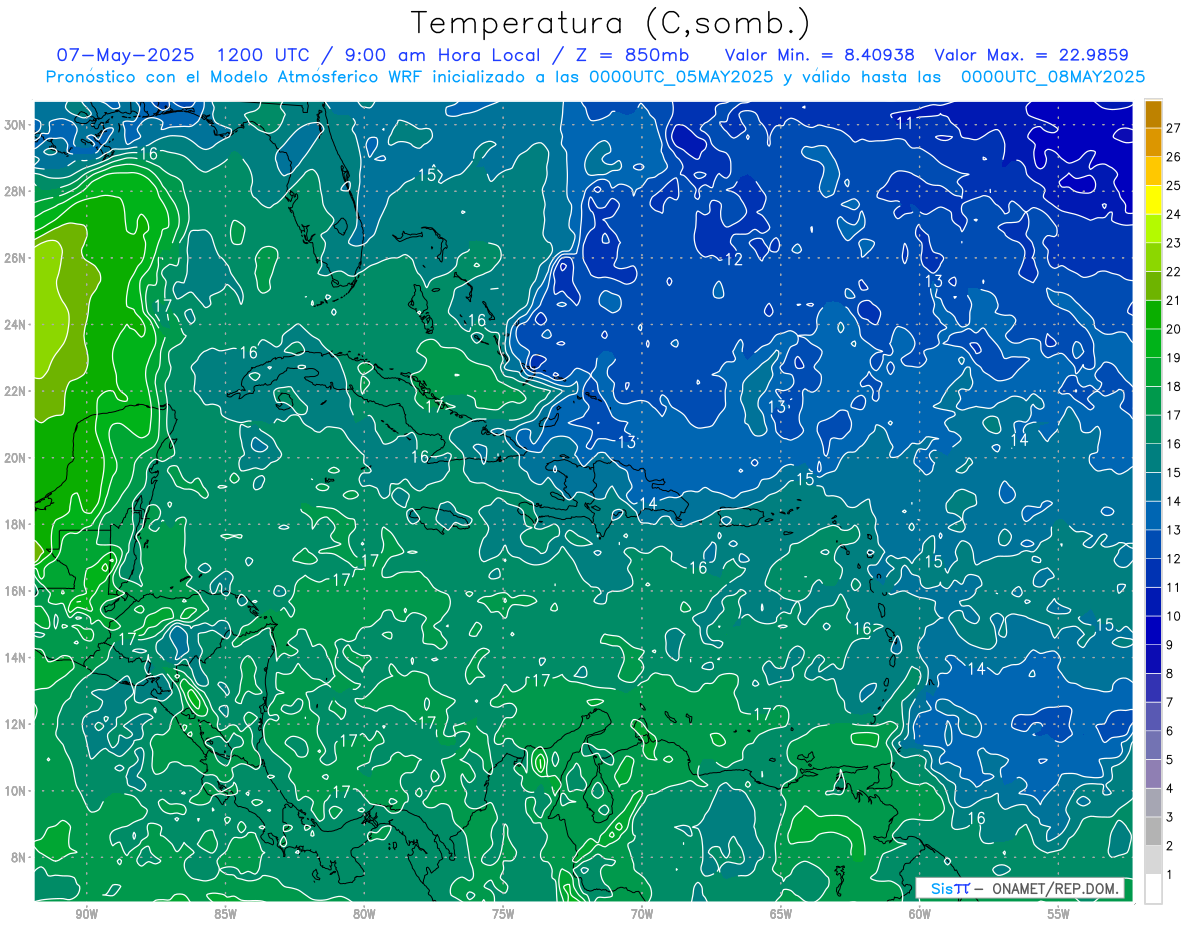
Task: Click the "12" contour label on the map
Action: [734, 259]
